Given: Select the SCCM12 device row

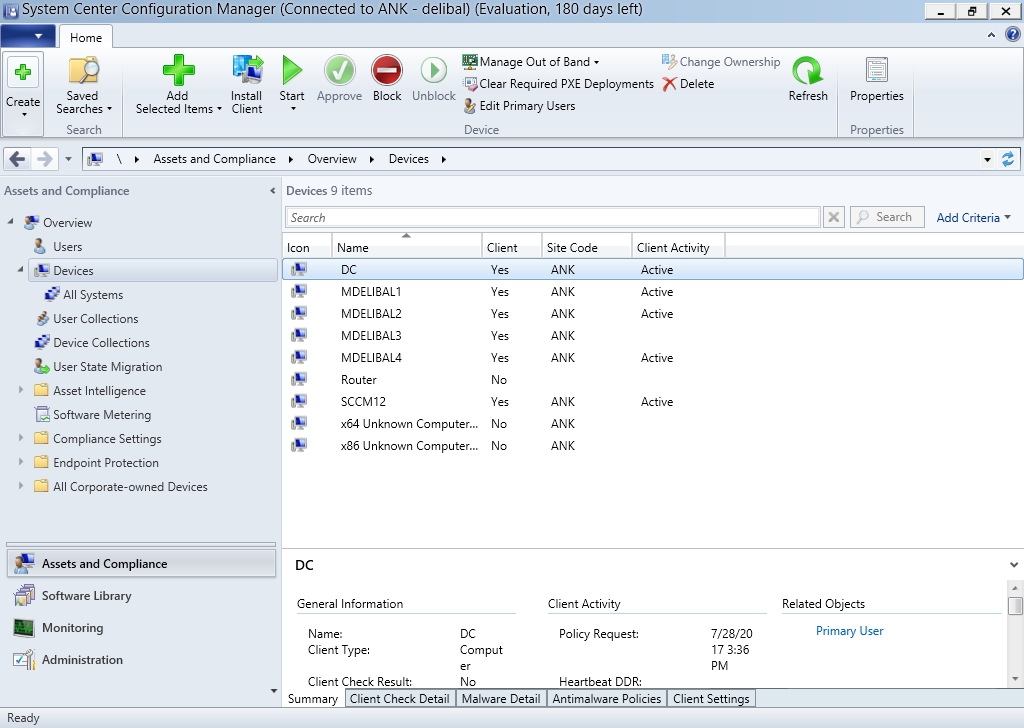Looking at the screenshot, I should tap(363, 402).
